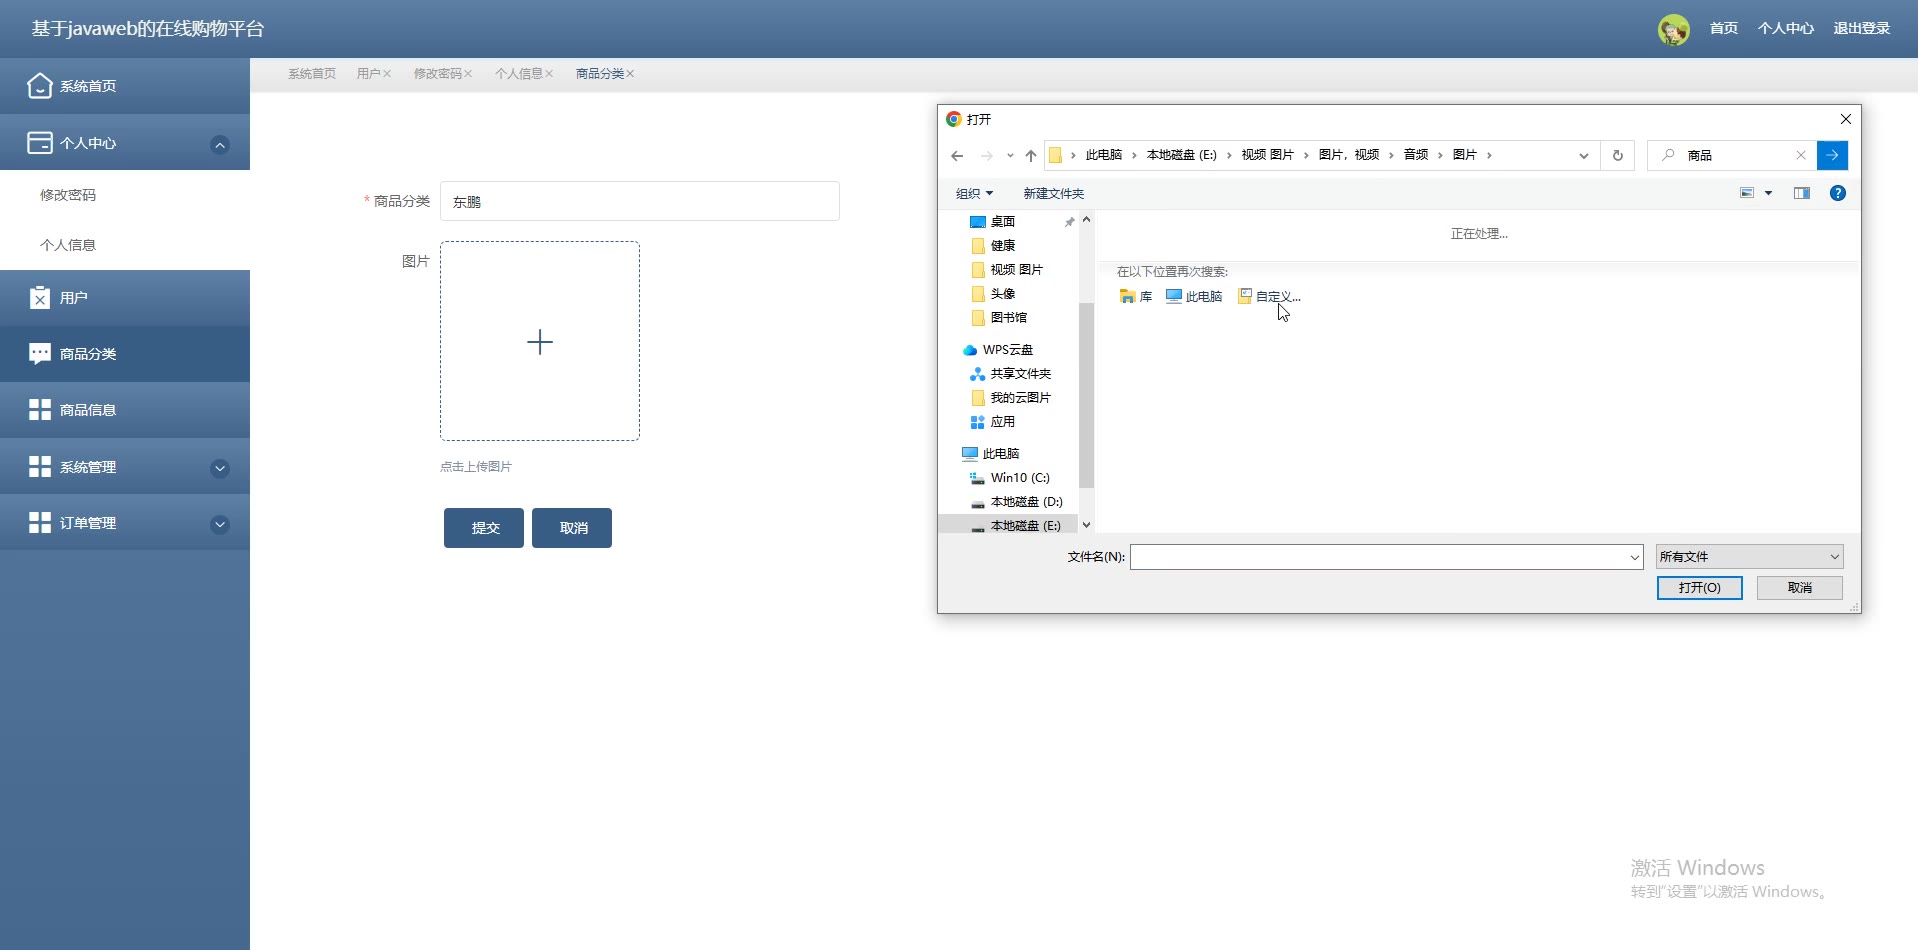
Task: Clear the search box text
Action: click(x=1800, y=155)
